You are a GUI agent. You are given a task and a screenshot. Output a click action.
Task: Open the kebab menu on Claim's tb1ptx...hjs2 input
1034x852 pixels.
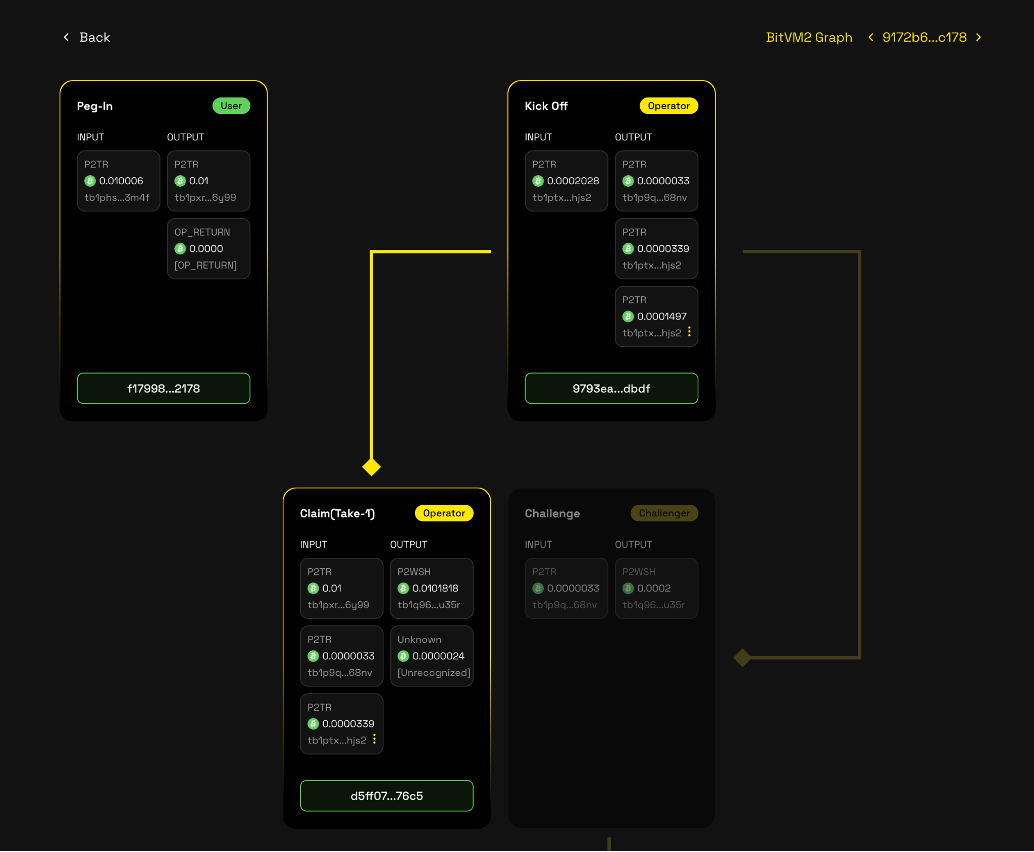pos(375,739)
